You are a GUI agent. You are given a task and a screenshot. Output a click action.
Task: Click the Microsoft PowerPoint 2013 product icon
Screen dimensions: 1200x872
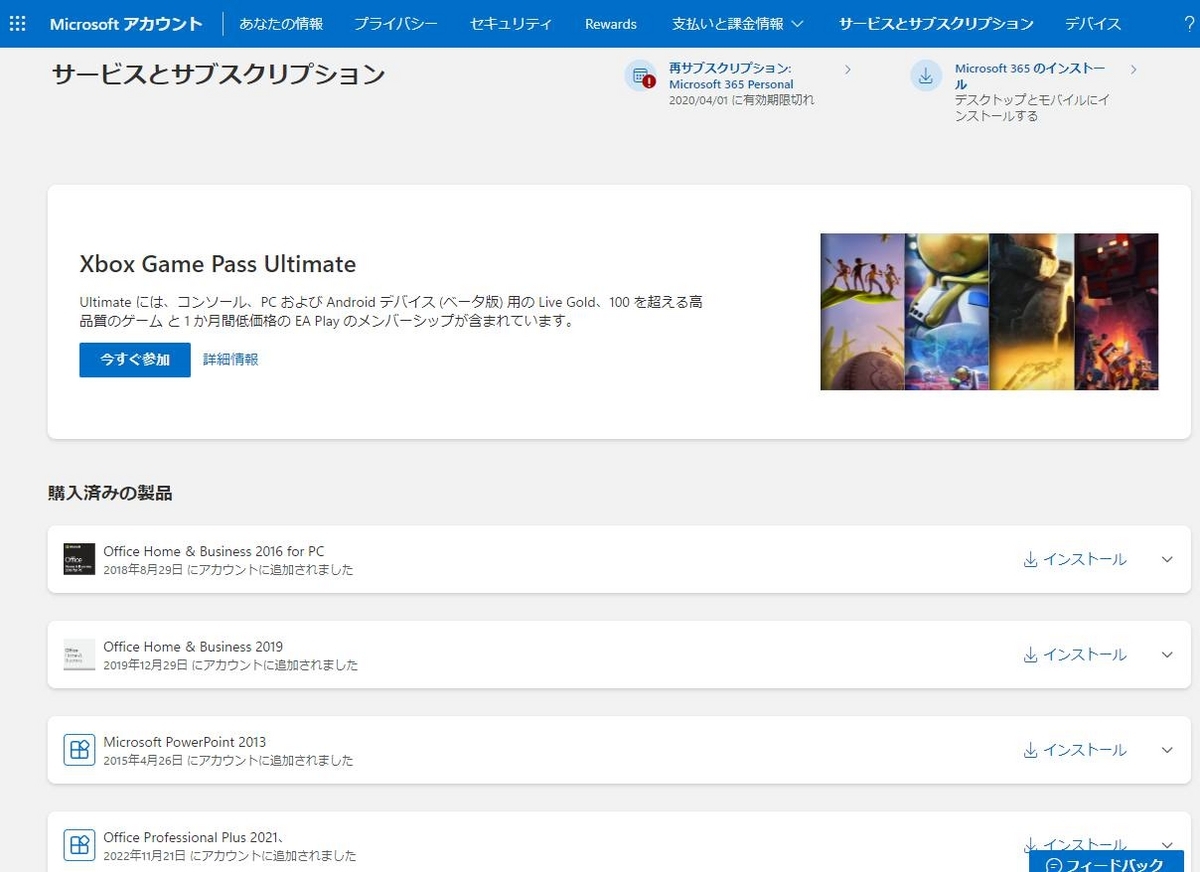79,749
